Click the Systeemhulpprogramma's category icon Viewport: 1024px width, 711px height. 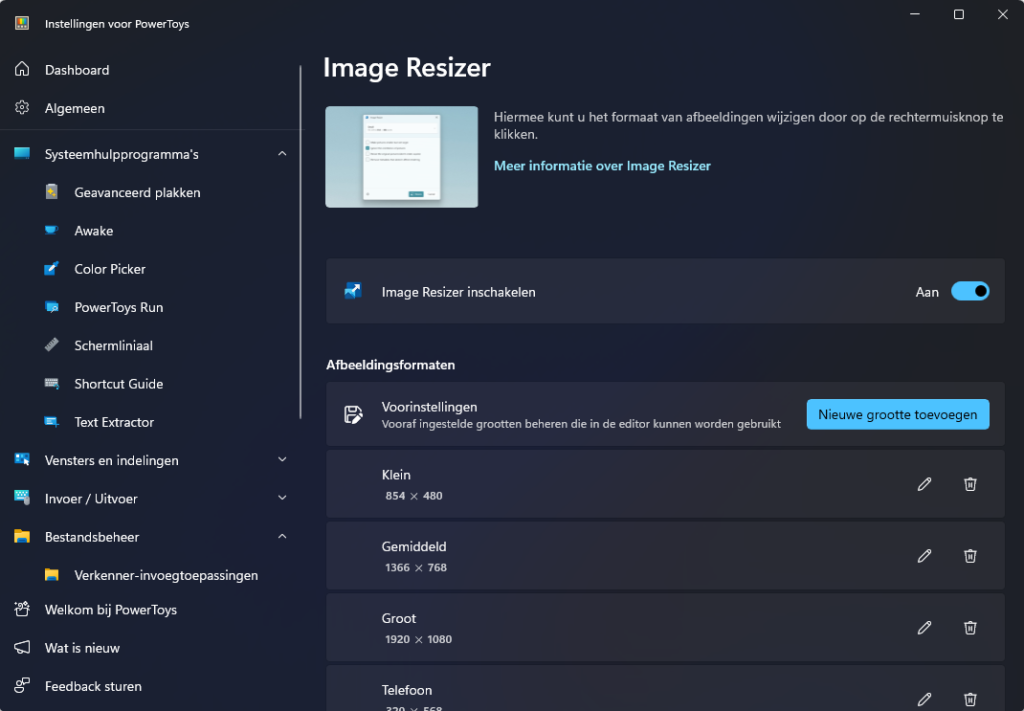tap(22, 153)
